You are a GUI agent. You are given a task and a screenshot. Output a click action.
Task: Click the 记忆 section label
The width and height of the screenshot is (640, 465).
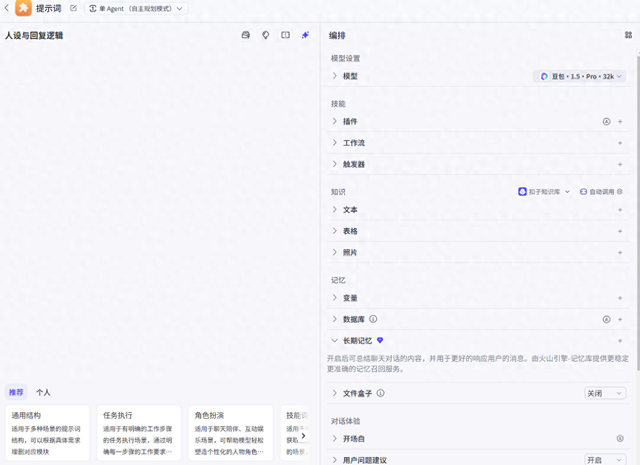coord(338,280)
